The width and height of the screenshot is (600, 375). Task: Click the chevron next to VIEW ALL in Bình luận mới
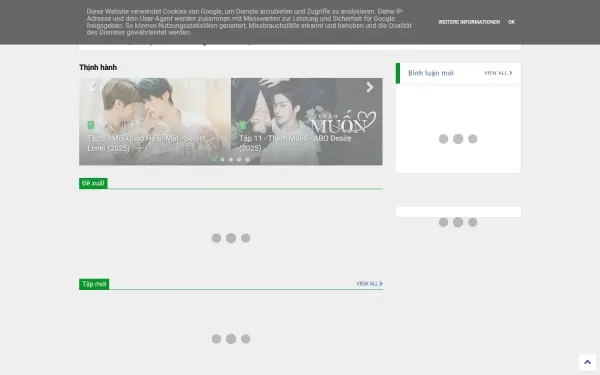click(510, 73)
